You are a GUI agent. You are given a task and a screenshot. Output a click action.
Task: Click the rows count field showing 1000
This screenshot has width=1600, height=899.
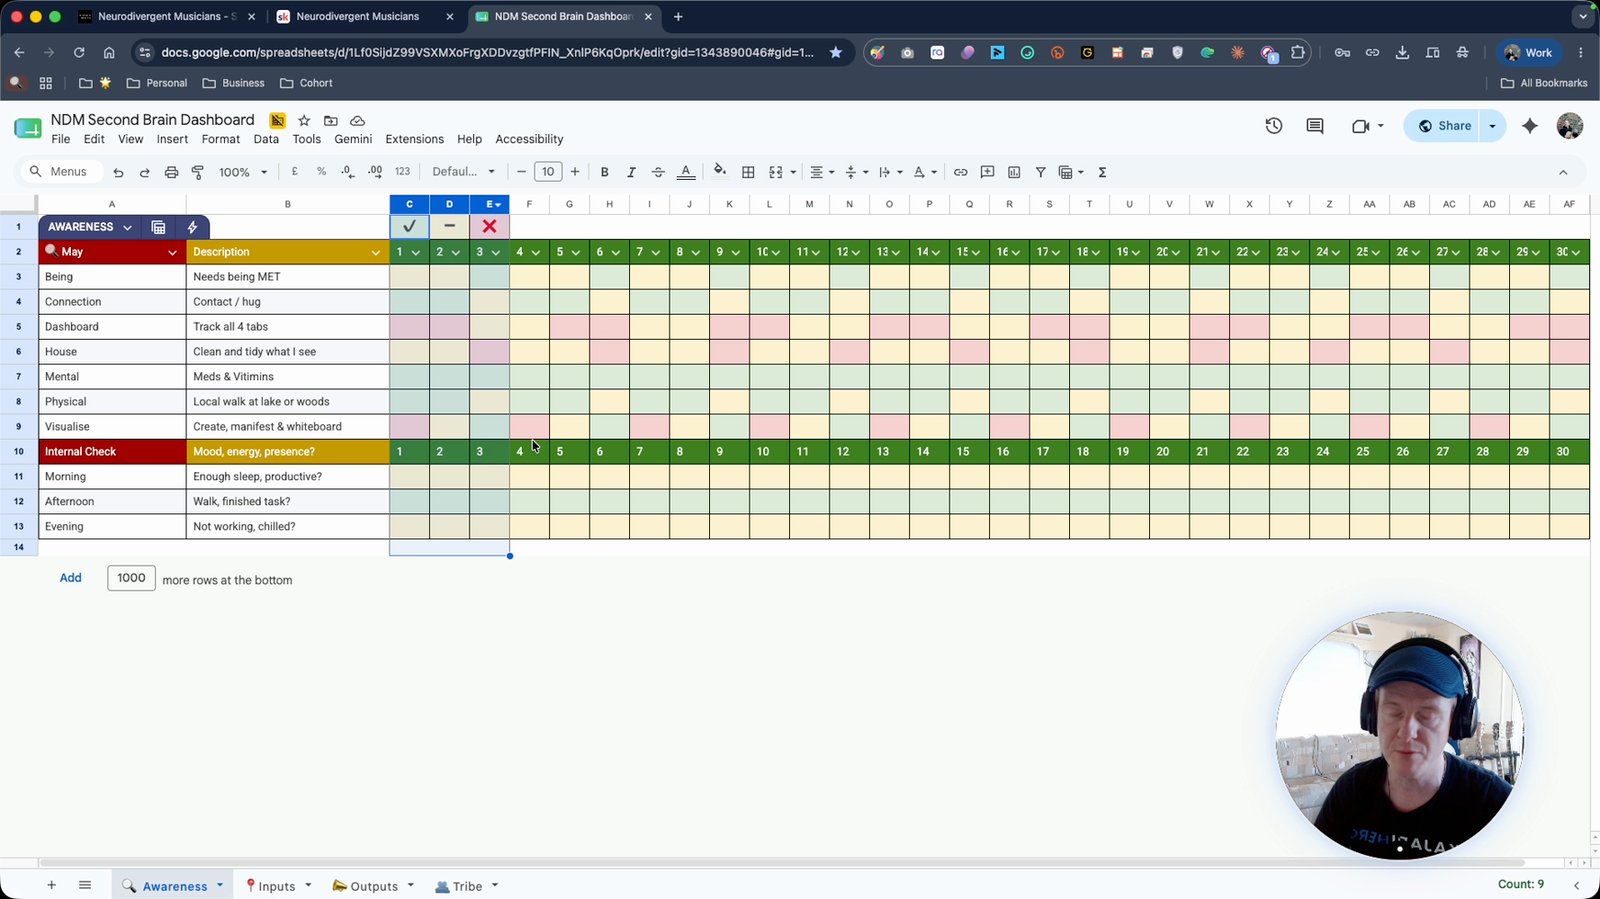click(x=131, y=578)
